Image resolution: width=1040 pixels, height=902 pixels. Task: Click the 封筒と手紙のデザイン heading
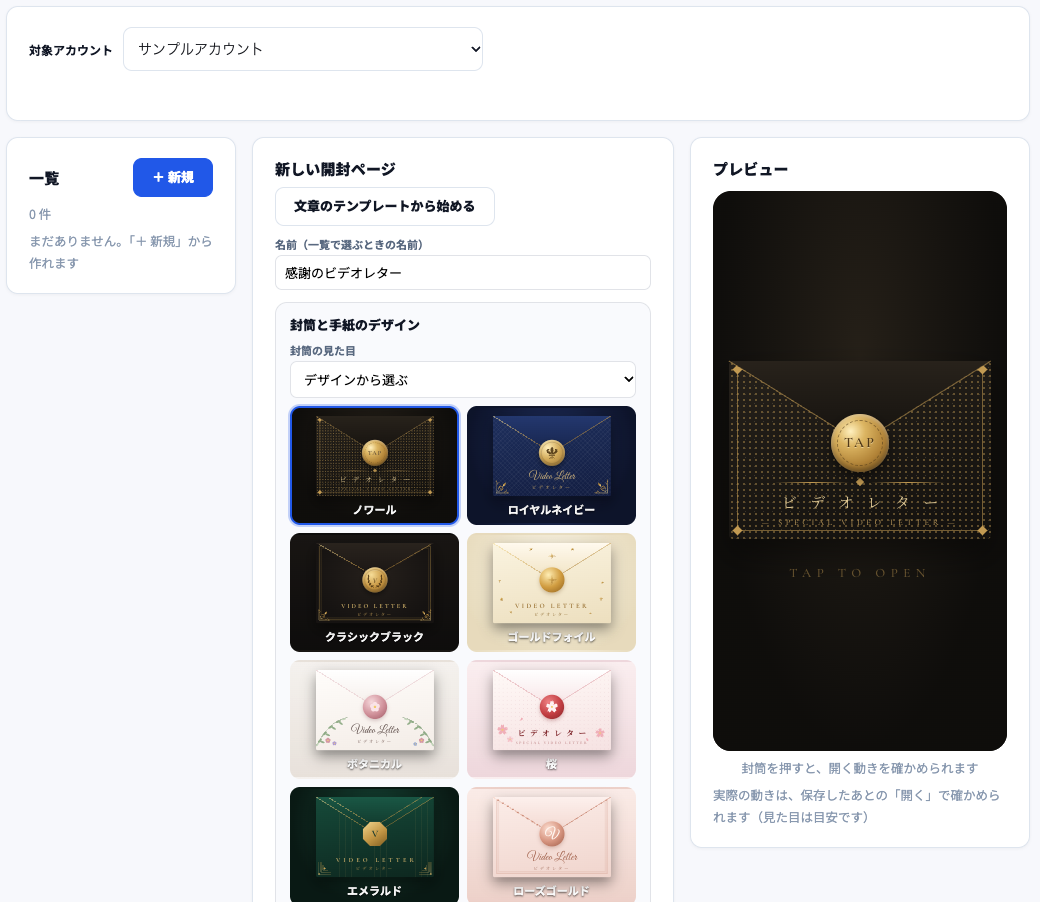(x=355, y=325)
